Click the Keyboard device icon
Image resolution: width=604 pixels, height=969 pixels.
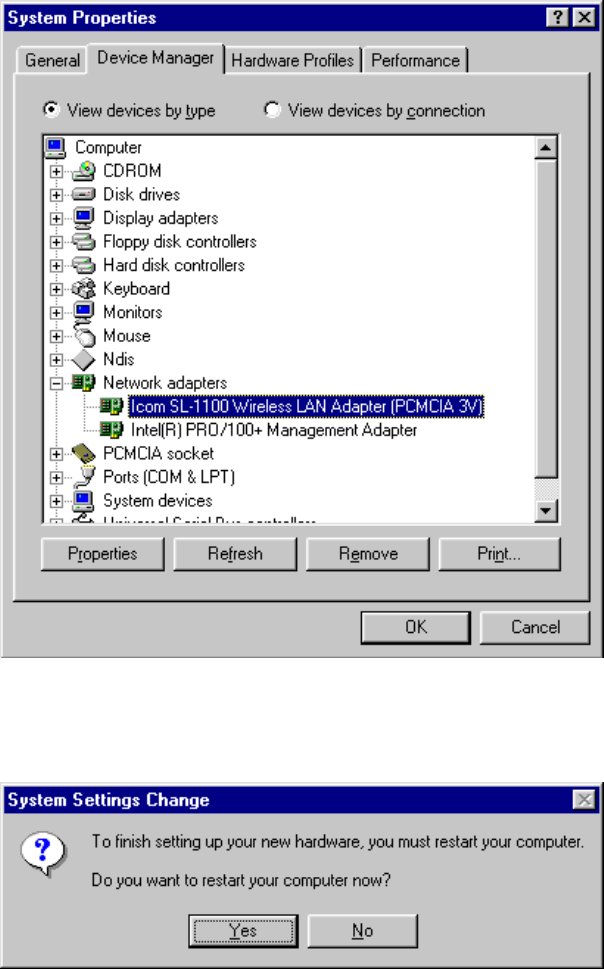[83, 289]
